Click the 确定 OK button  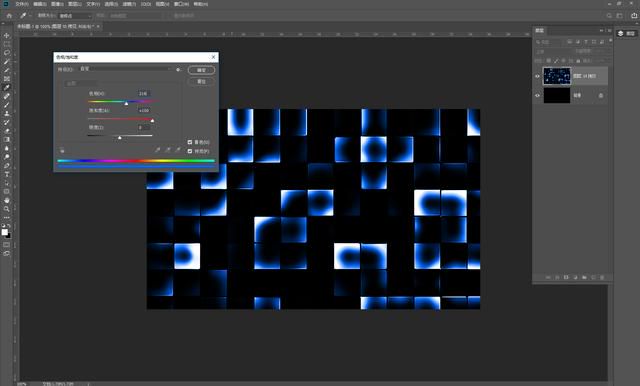point(201,70)
